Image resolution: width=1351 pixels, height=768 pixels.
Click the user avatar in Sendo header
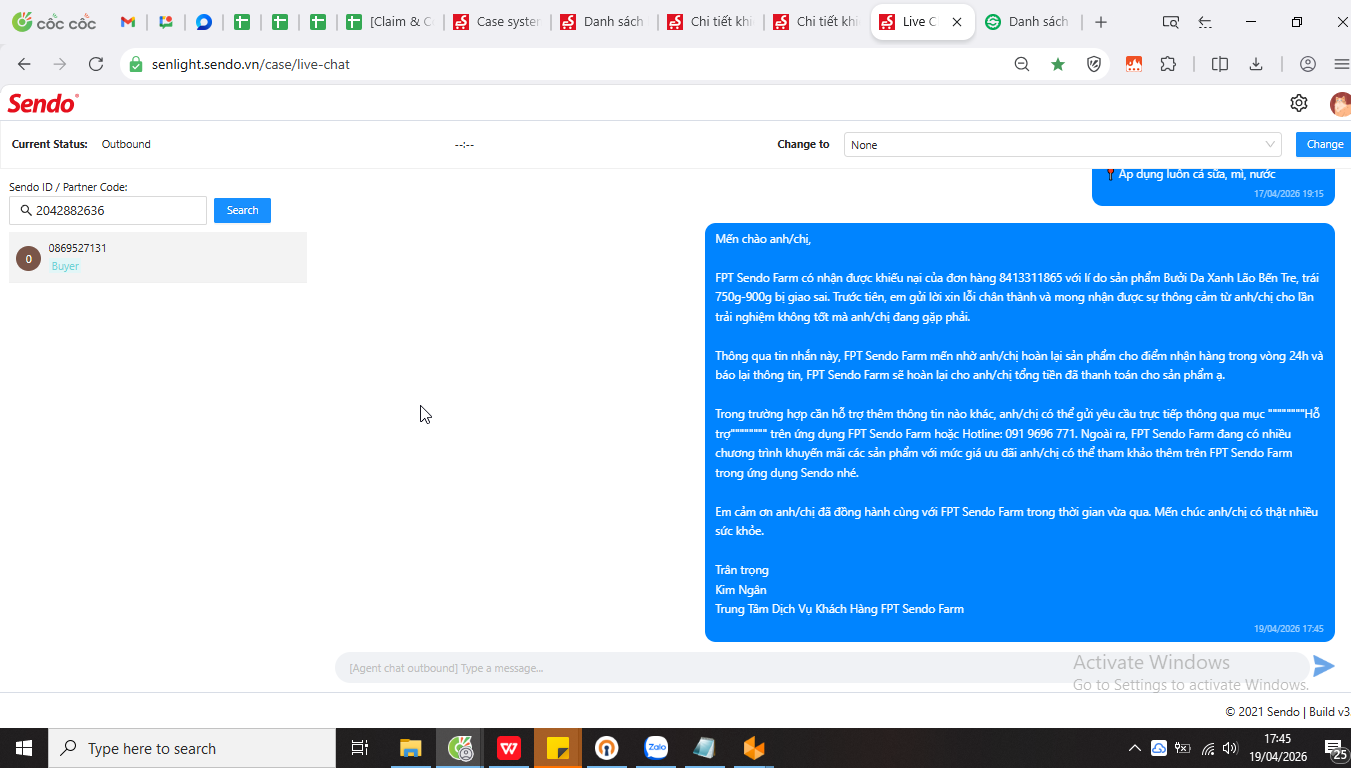[1341, 103]
